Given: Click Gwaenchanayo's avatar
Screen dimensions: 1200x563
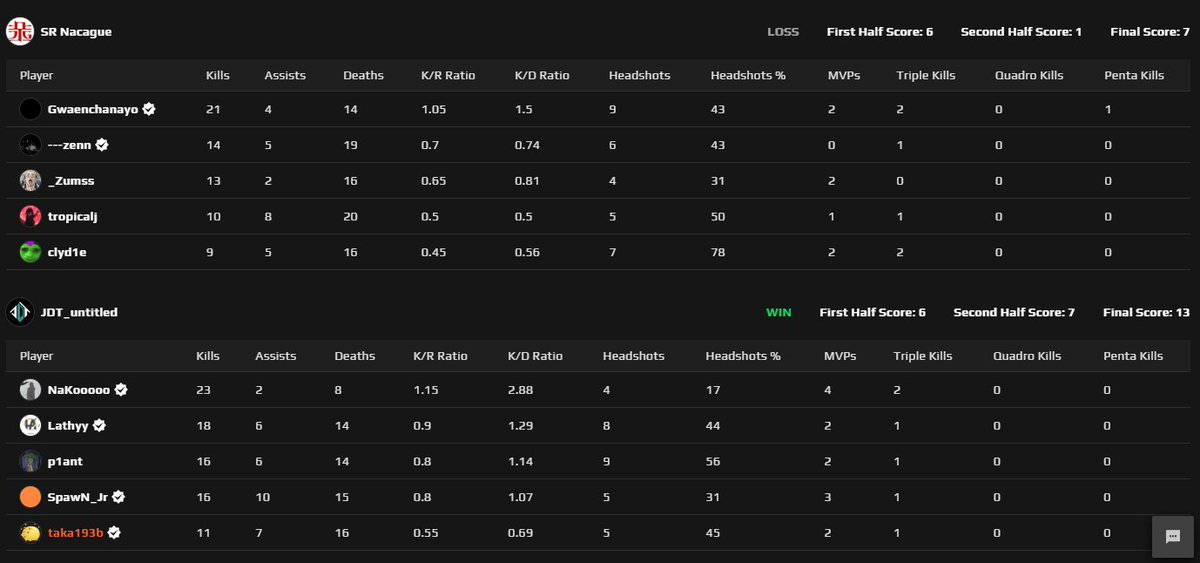Looking at the screenshot, I should click(x=30, y=109).
